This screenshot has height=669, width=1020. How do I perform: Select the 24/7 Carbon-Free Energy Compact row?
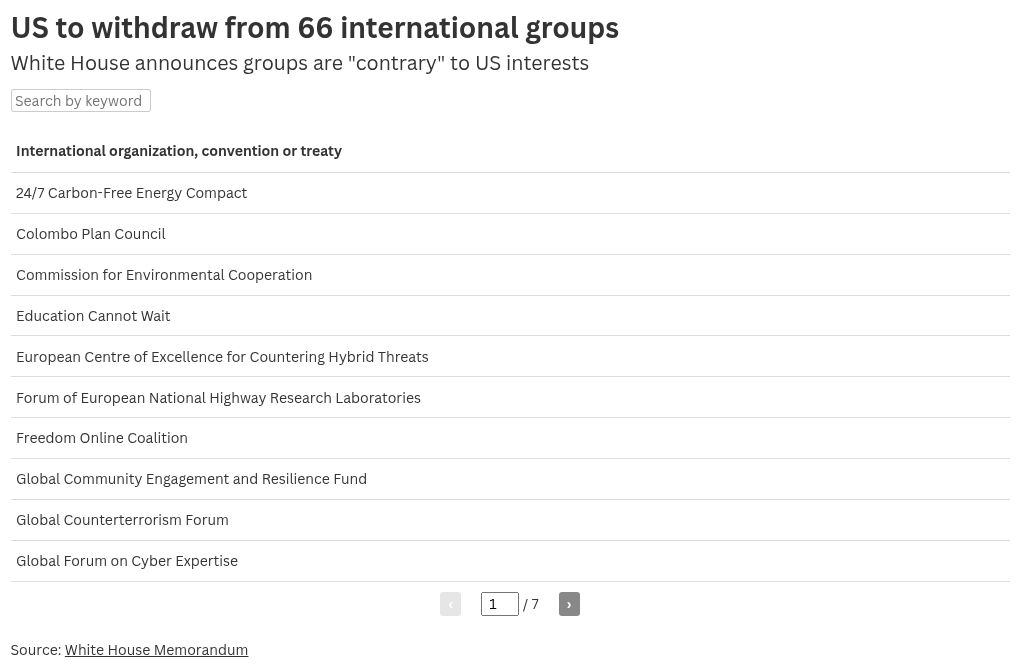pyautogui.click(x=131, y=193)
